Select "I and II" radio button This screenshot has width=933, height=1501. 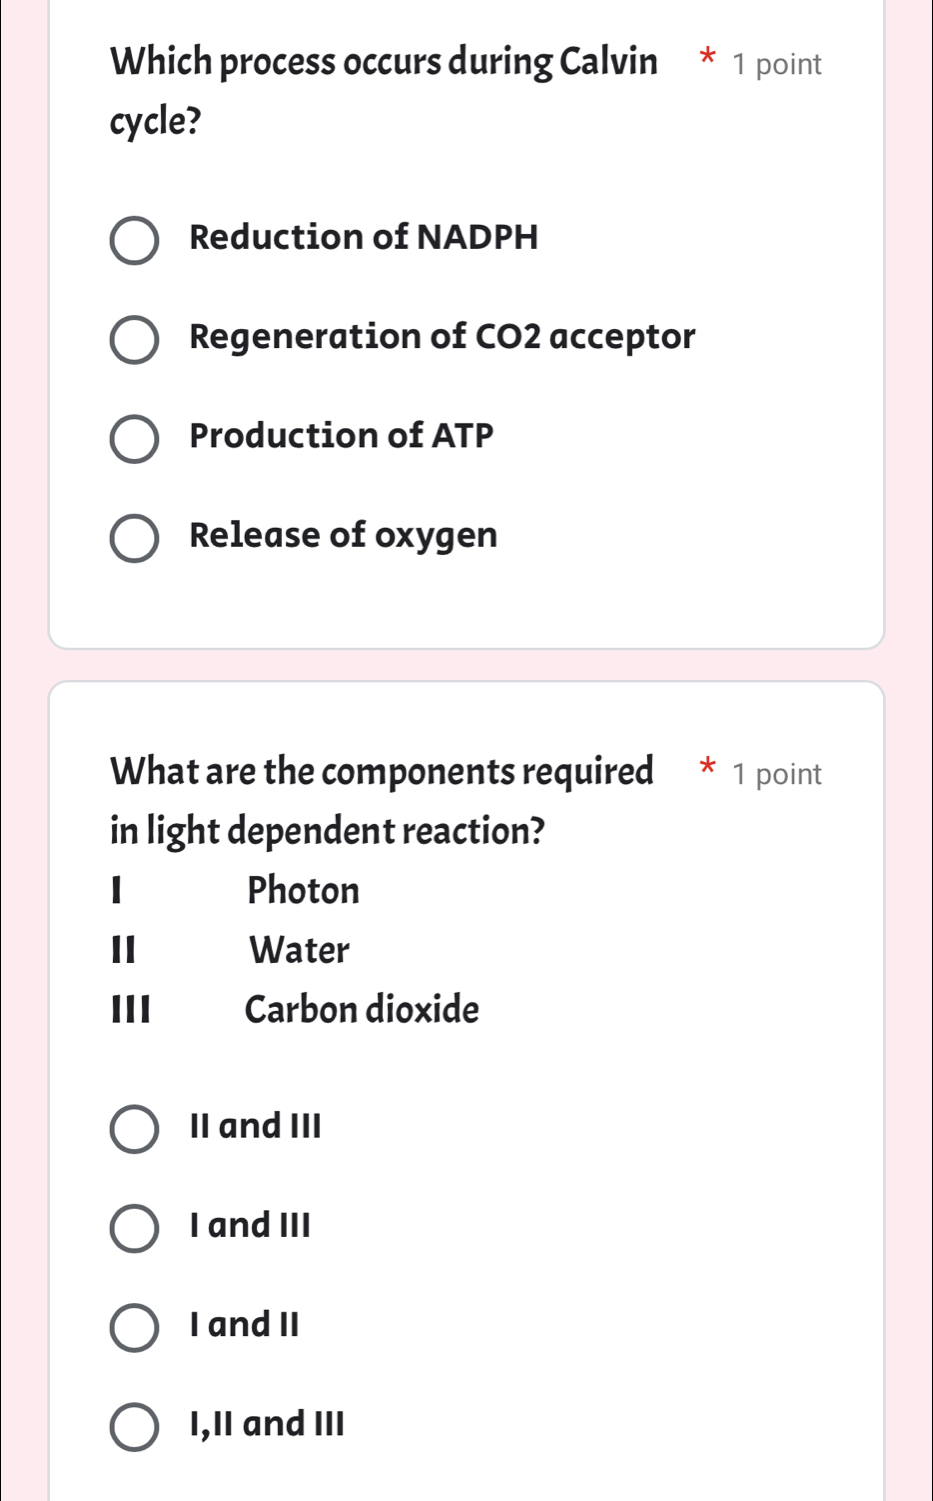click(x=133, y=1328)
